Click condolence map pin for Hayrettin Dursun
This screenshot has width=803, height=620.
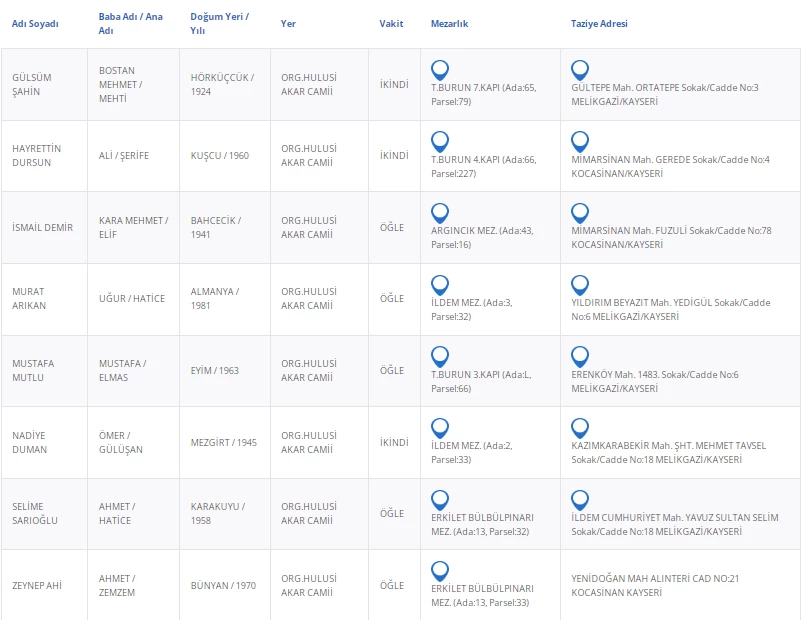[x=579, y=141]
